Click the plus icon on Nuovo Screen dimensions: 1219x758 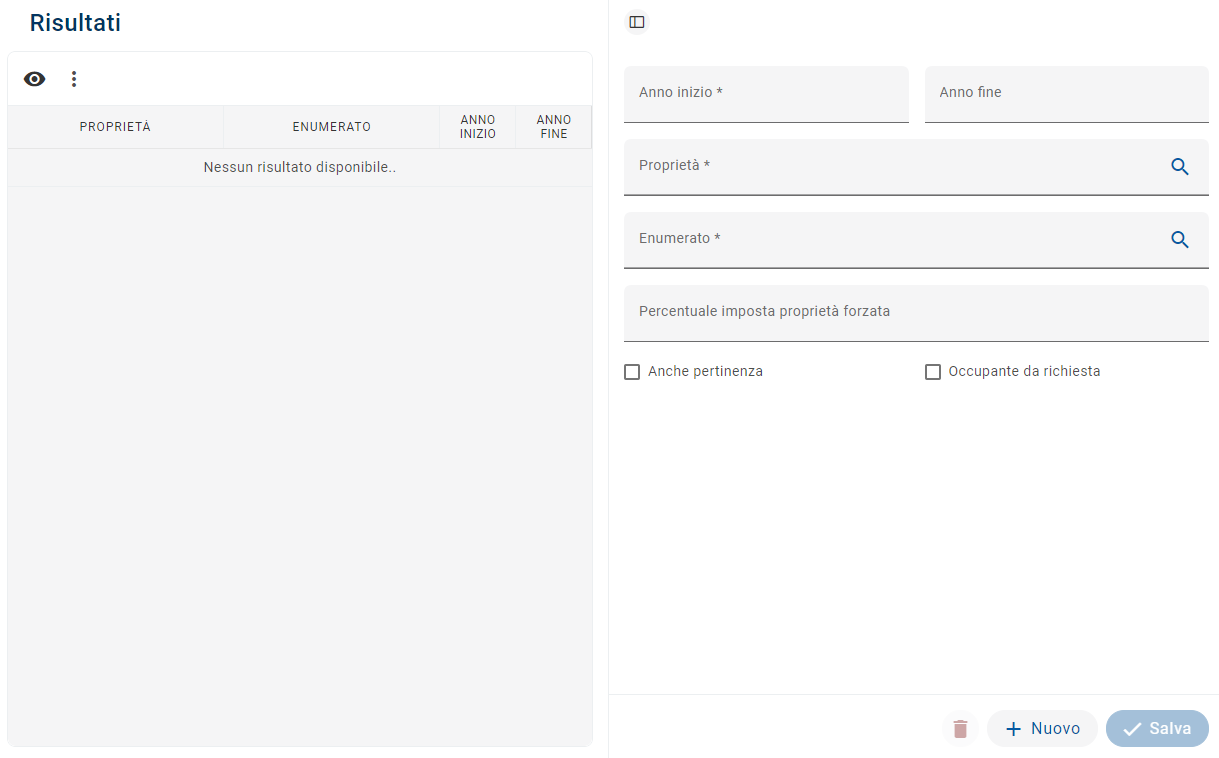point(1014,729)
